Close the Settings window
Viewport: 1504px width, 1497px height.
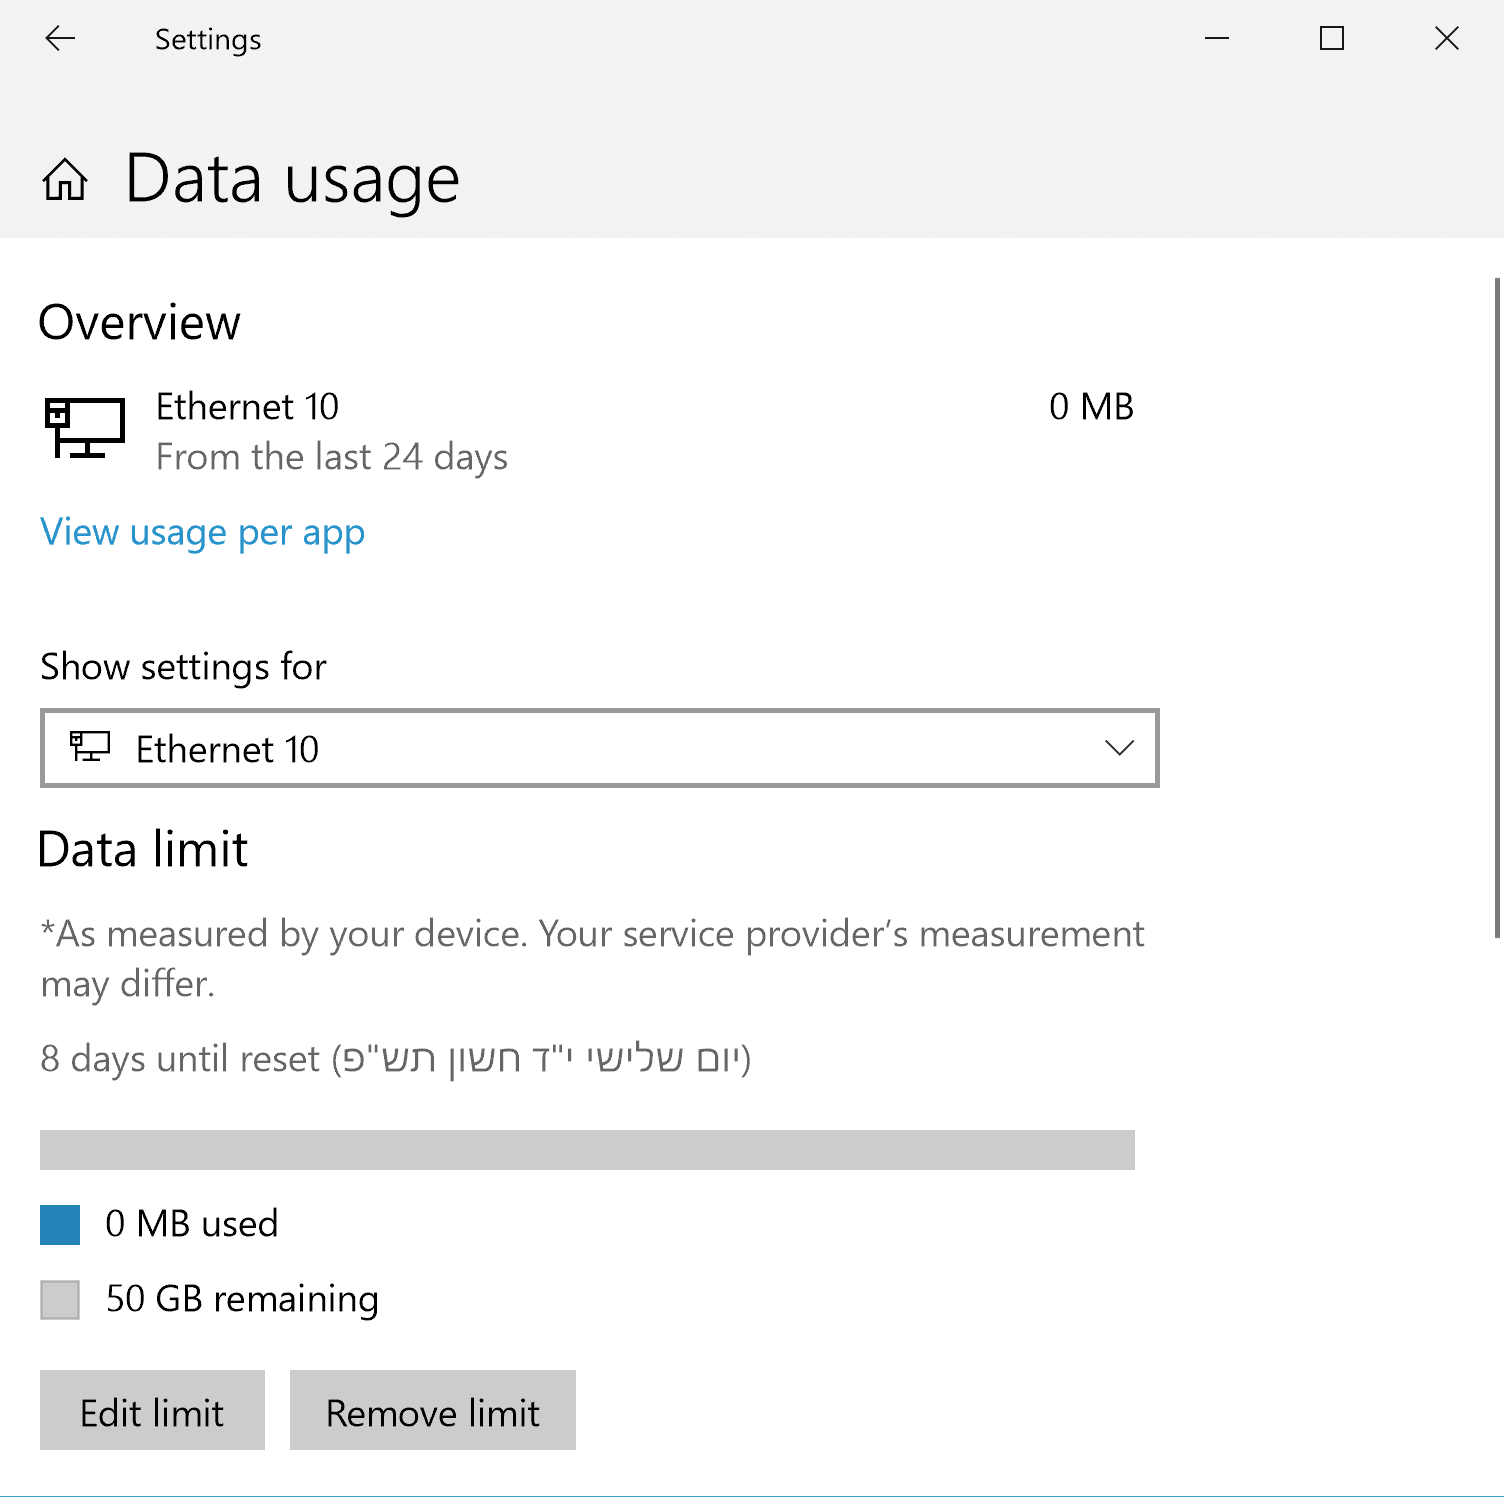(1447, 39)
